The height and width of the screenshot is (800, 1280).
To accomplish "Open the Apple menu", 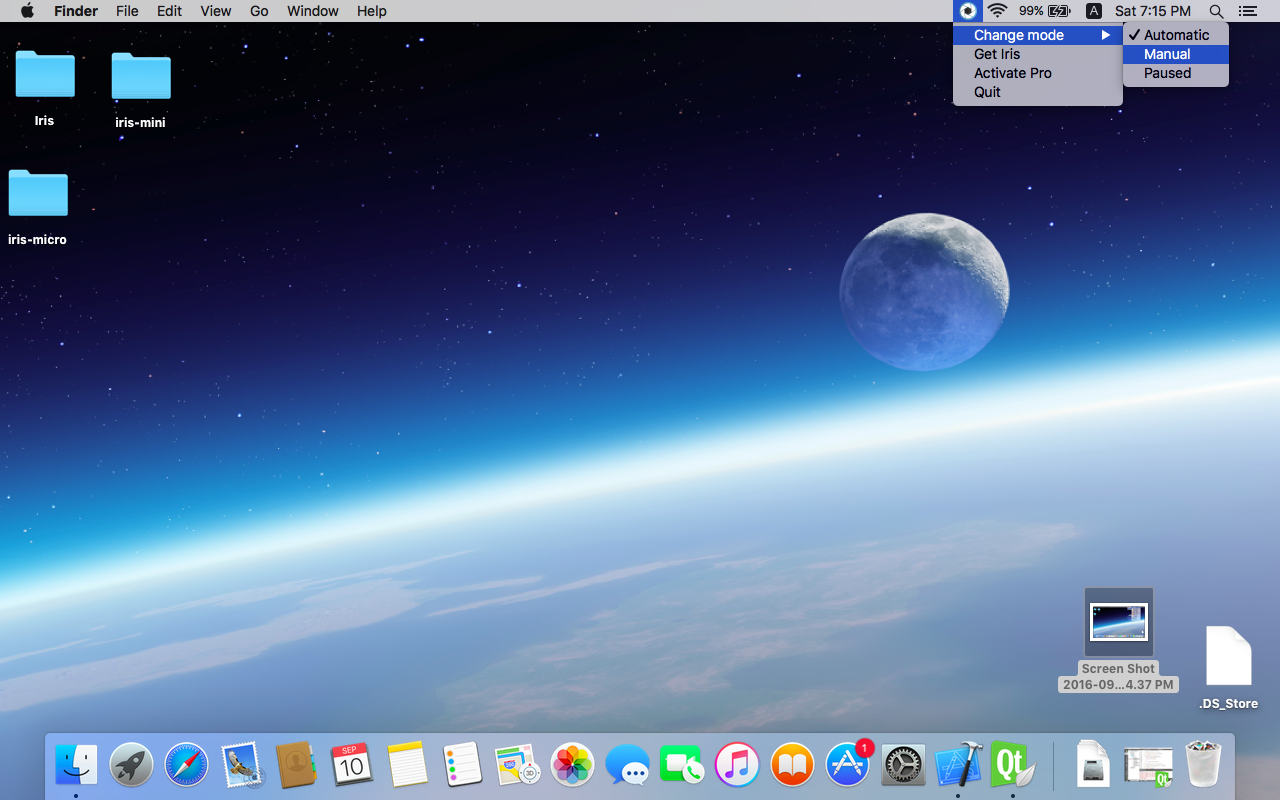I will point(27,11).
